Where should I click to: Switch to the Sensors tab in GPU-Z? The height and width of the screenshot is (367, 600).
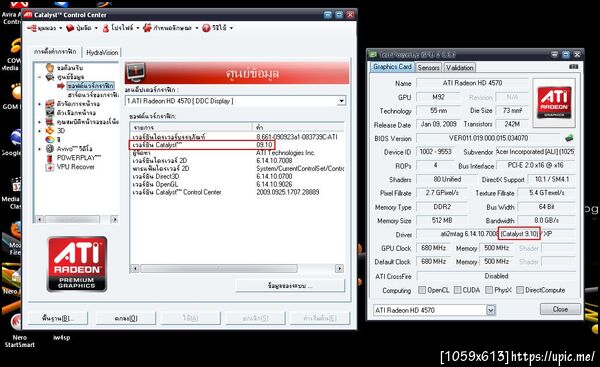429,68
